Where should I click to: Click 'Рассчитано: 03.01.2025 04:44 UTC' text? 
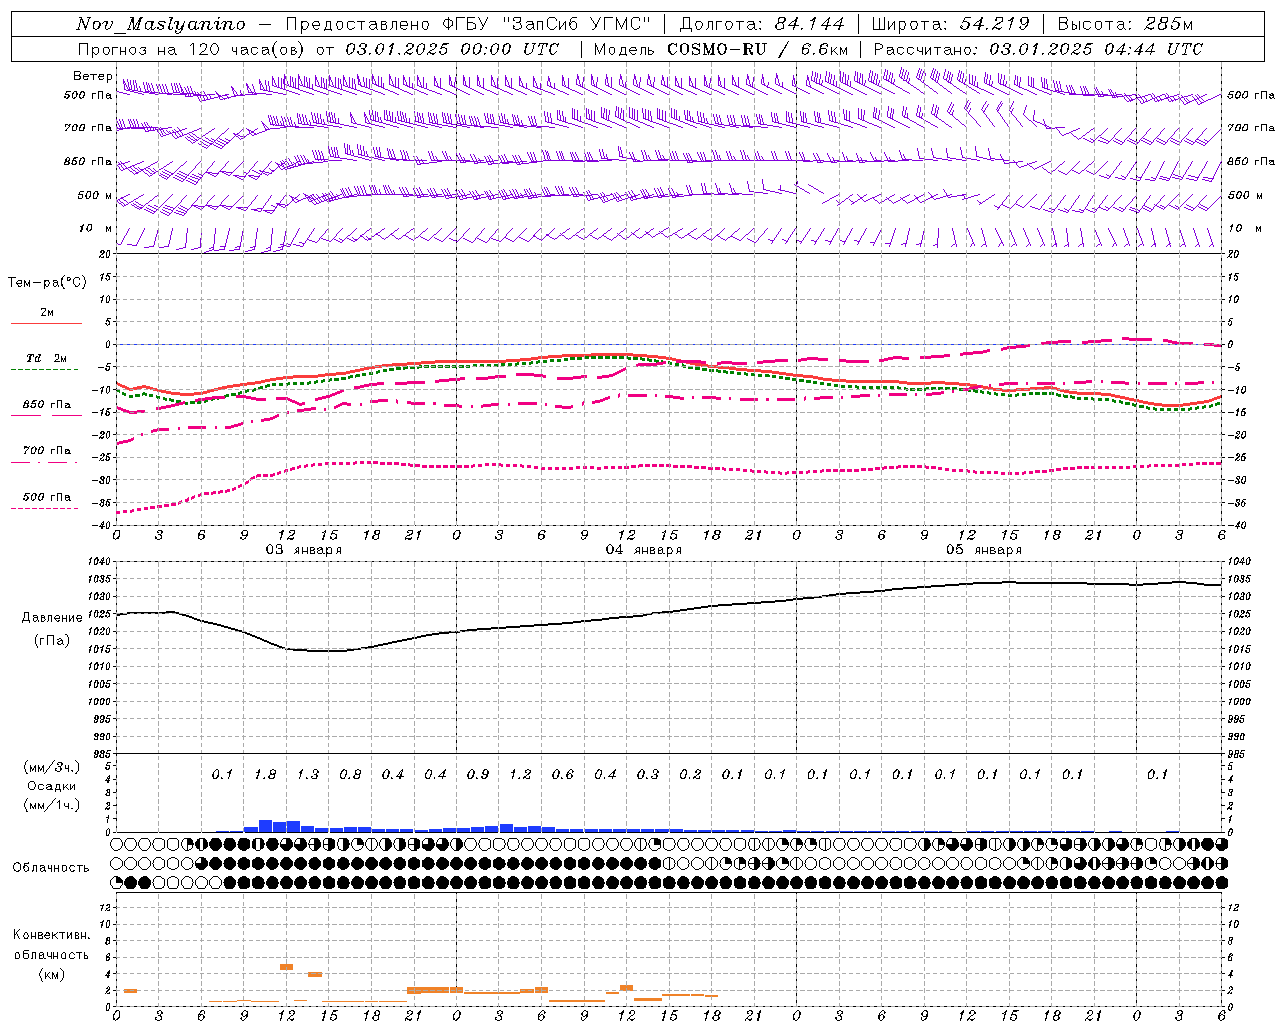[1038, 49]
